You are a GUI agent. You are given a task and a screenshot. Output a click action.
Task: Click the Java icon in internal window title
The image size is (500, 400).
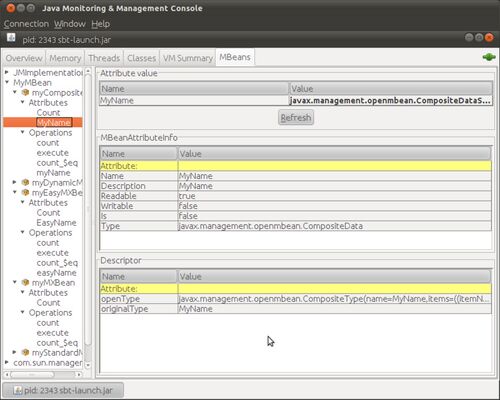[11, 38]
